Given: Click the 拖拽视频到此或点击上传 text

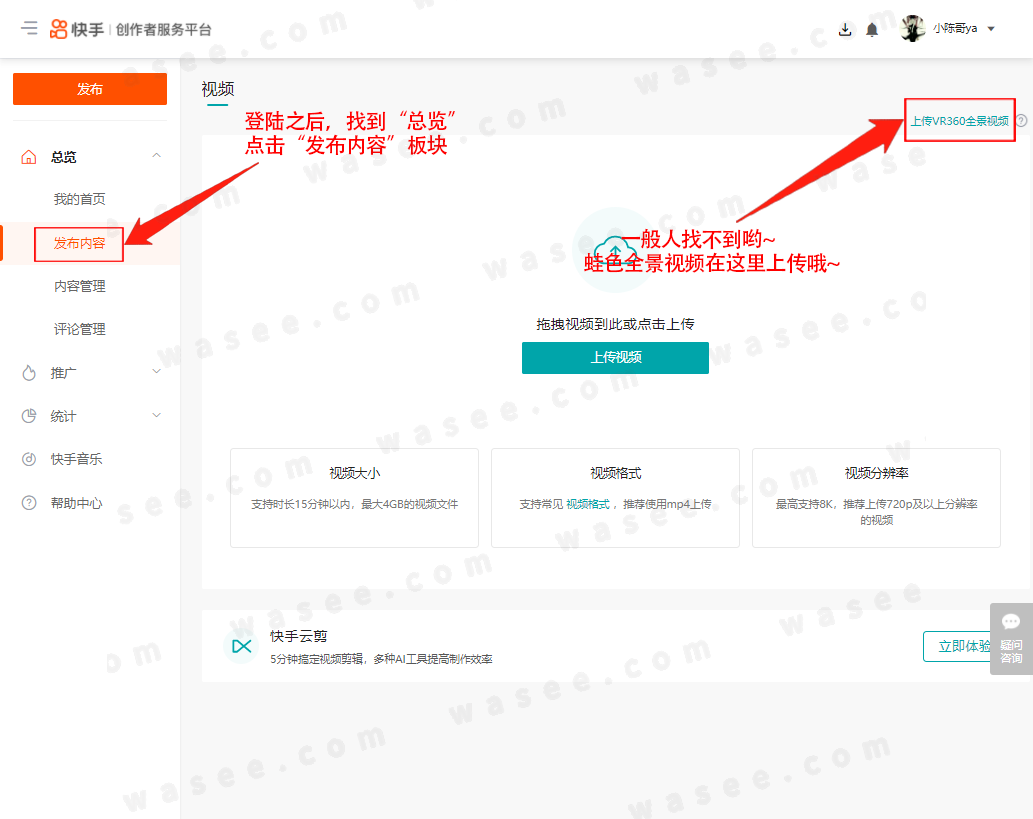Looking at the screenshot, I should click(x=615, y=324).
